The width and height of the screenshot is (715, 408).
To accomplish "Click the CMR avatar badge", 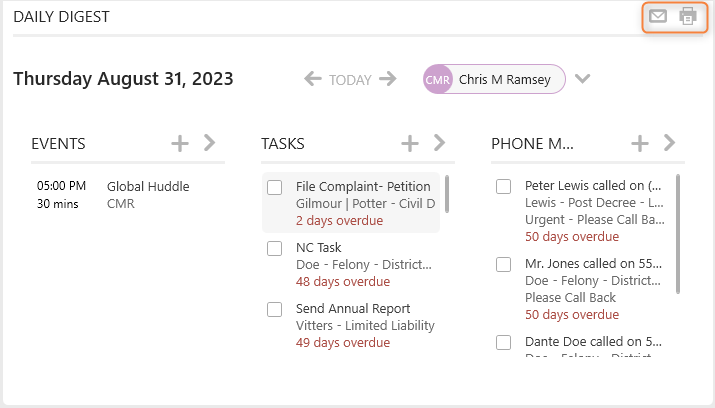I will pos(437,79).
